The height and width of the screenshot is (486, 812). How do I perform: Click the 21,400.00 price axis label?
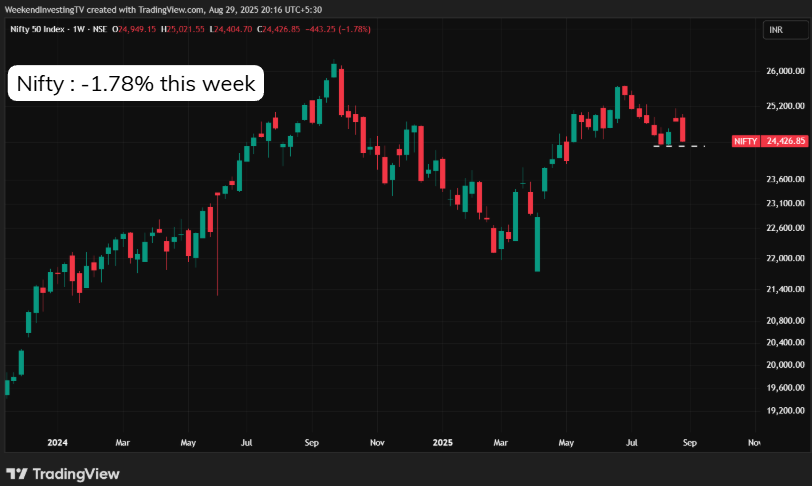click(785, 289)
